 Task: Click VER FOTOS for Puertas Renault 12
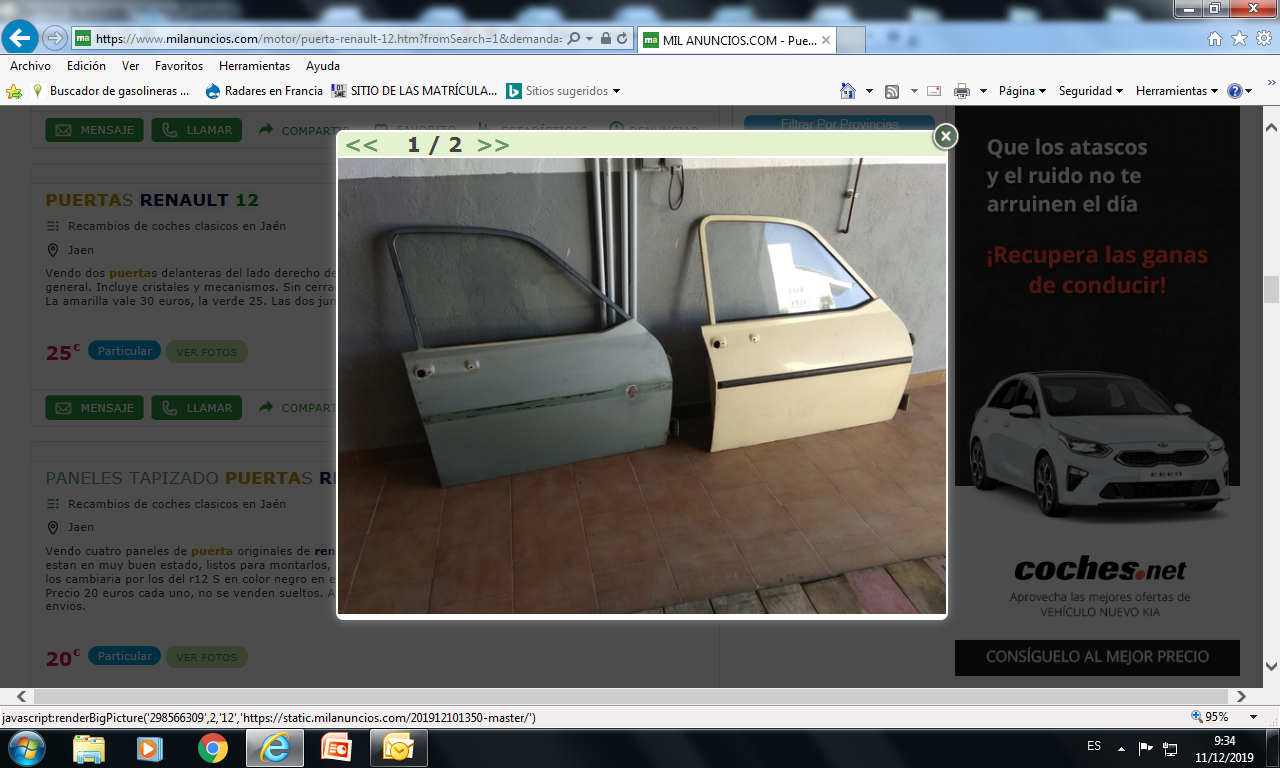[x=206, y=352]
